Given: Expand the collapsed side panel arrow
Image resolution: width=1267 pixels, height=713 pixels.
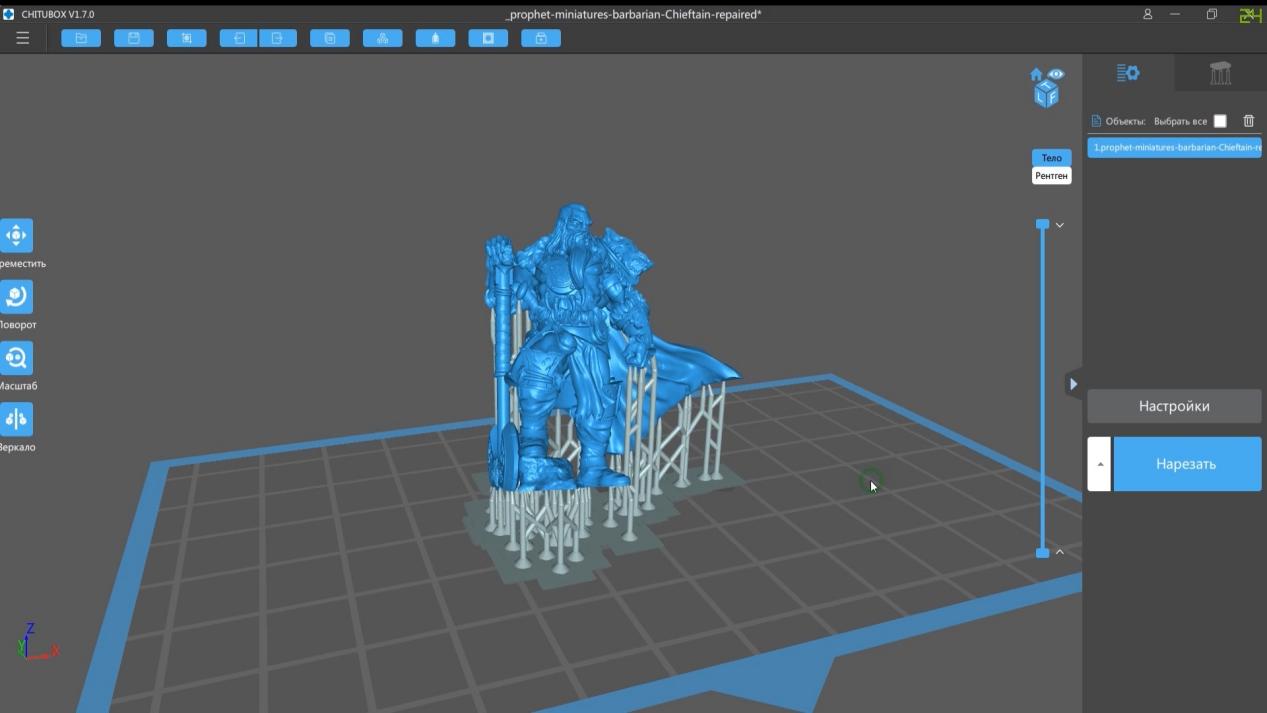Looking at the screenshot, I should (x=1073, y=383).
